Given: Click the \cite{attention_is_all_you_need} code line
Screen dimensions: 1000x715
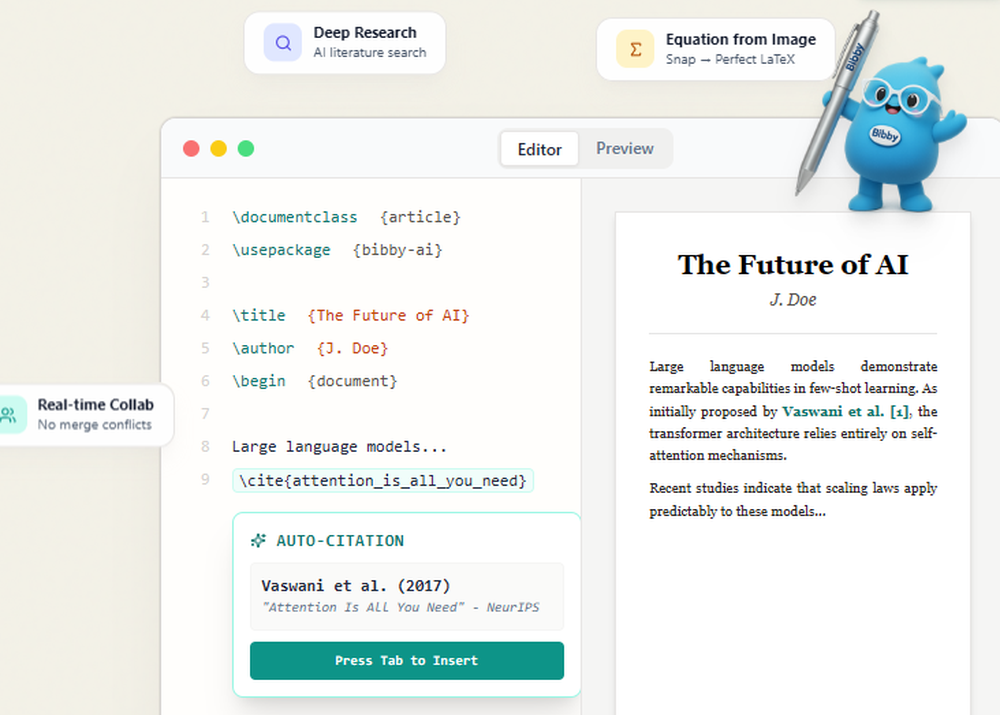Looking at the screenshot, I should coord(383,481).
